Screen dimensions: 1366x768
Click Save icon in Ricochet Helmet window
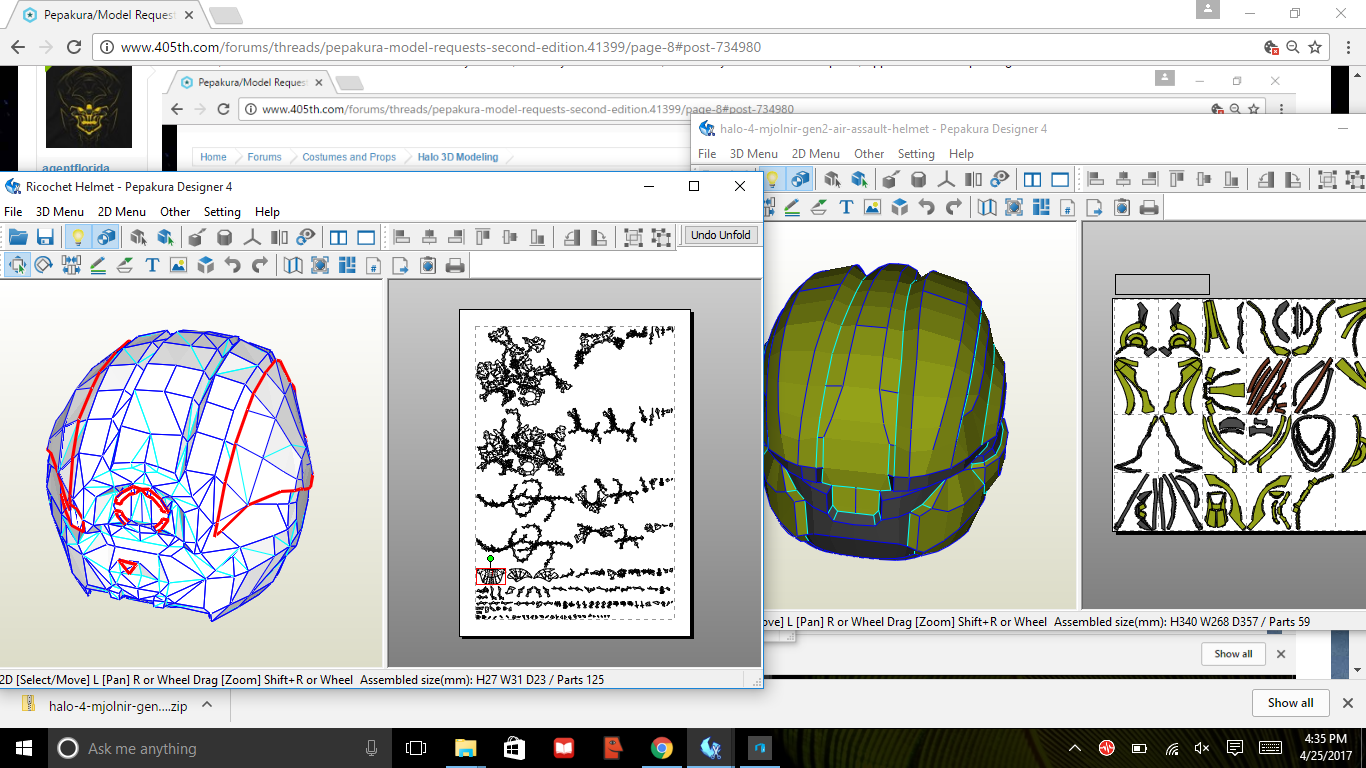click(45, 237)
